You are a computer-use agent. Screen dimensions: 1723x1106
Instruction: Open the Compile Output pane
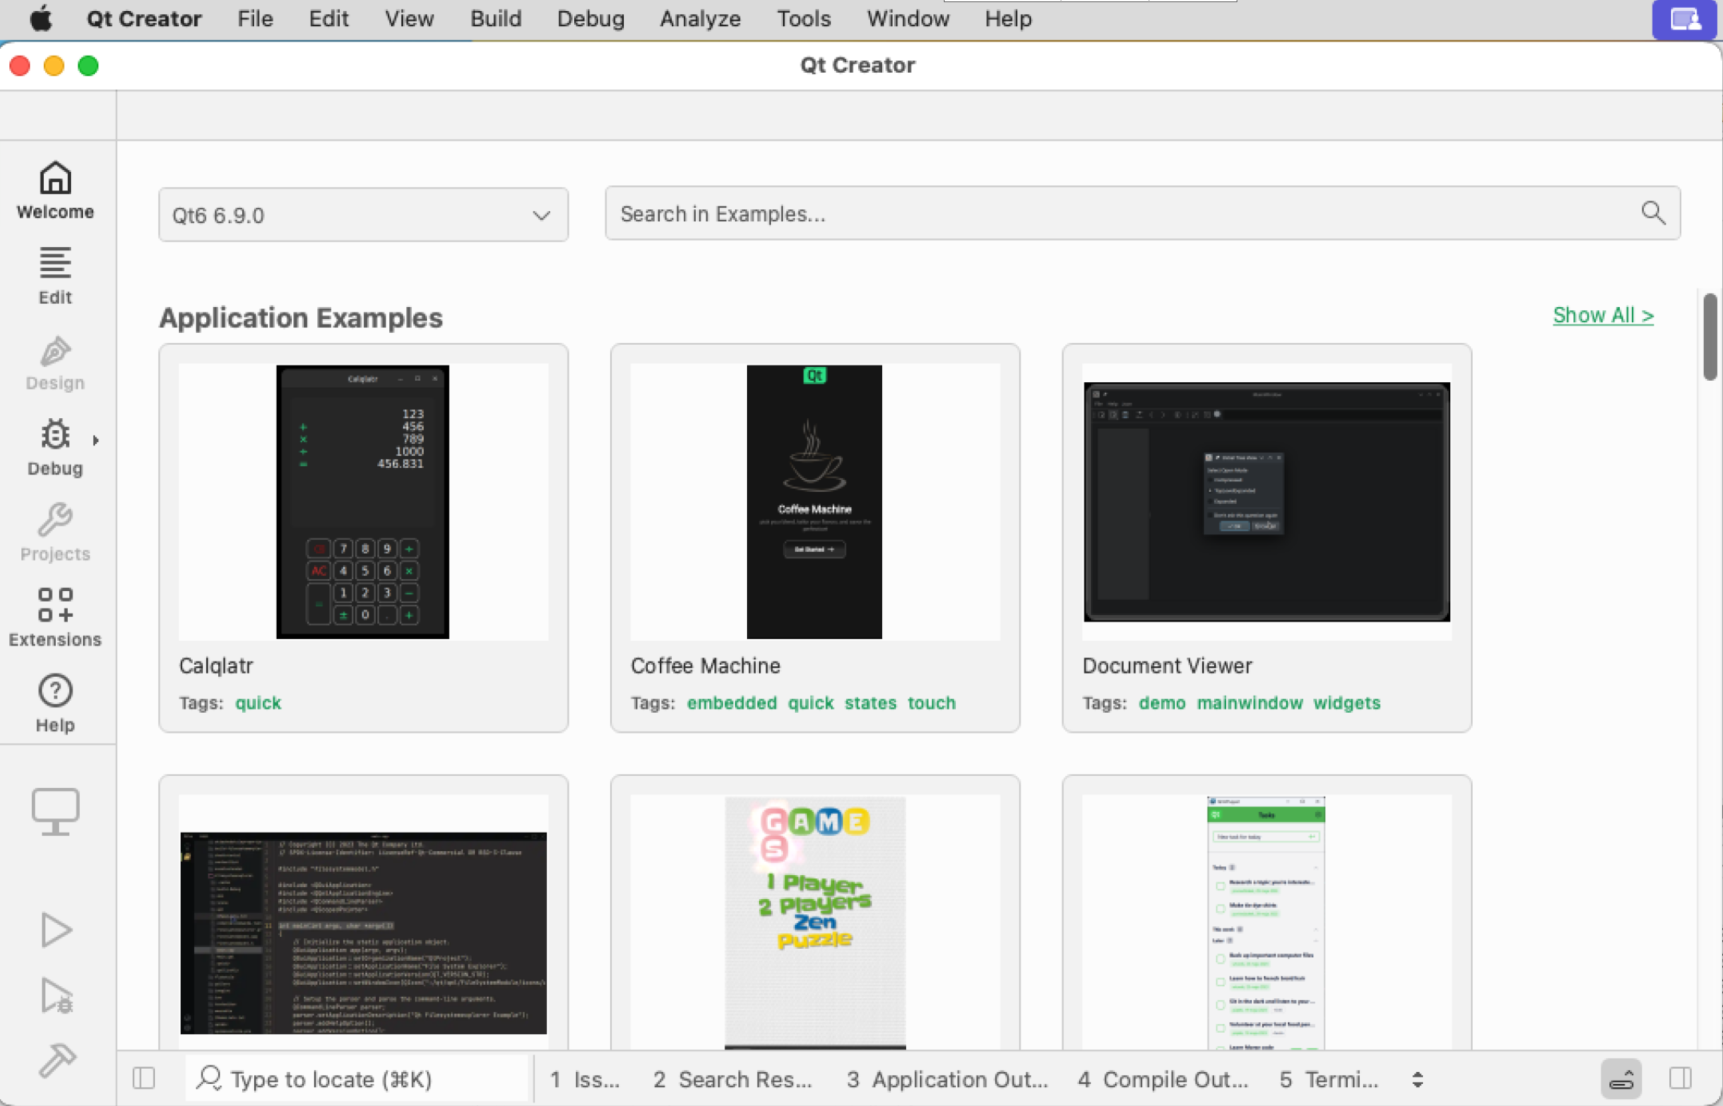[x=1163, y=1079]
